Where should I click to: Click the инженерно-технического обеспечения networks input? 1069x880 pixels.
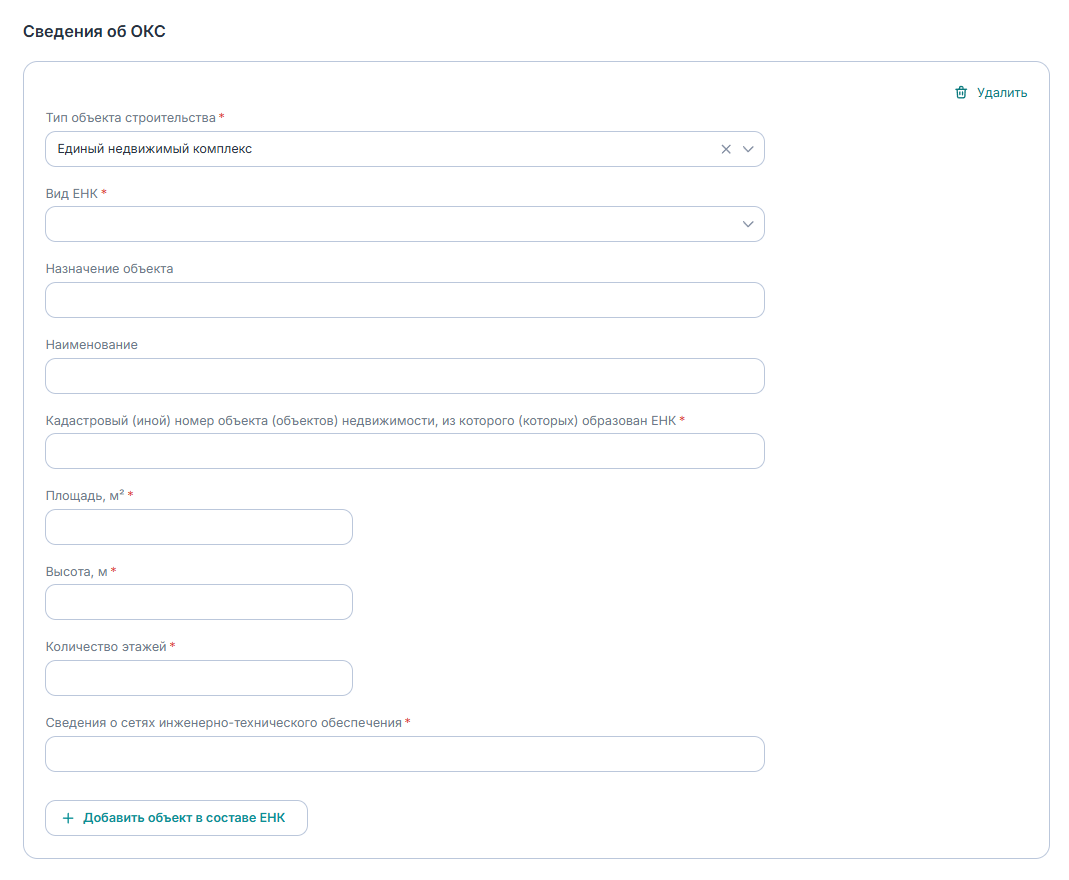pos(404,754)
